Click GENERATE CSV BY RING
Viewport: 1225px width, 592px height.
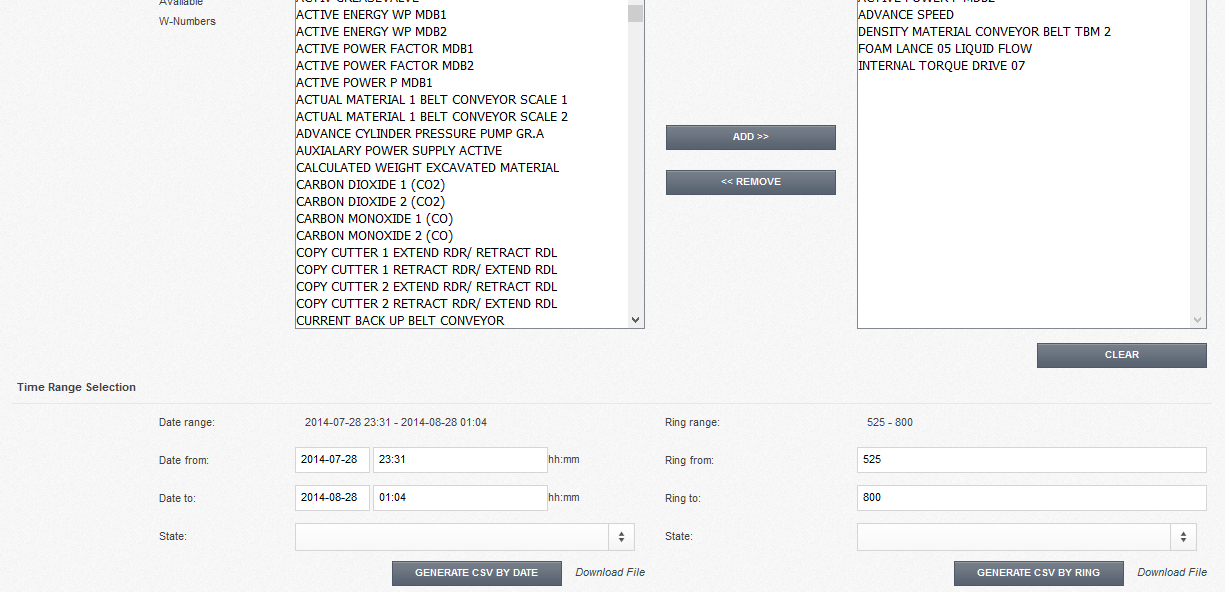1038,573
